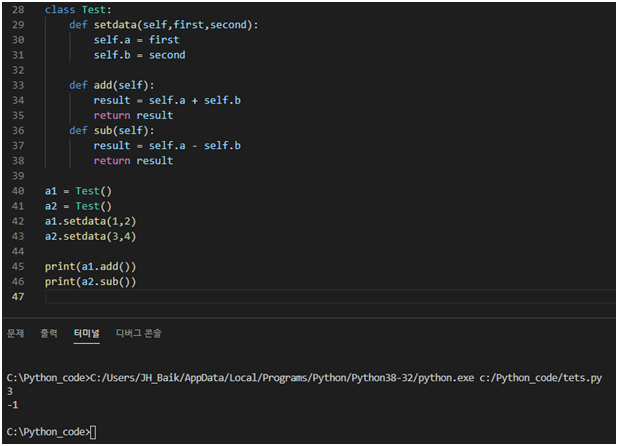Click 'self.b = second' line
The width and height of the screenshot is (618, 446).
[140, 55]
